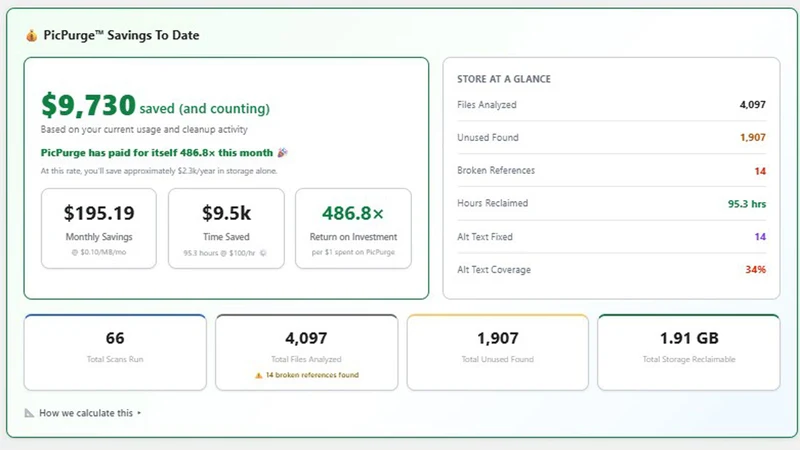800x450 pixels.
Task: Click the ruler icon beside 'How we calculate this'
Action: pos(30,413)
